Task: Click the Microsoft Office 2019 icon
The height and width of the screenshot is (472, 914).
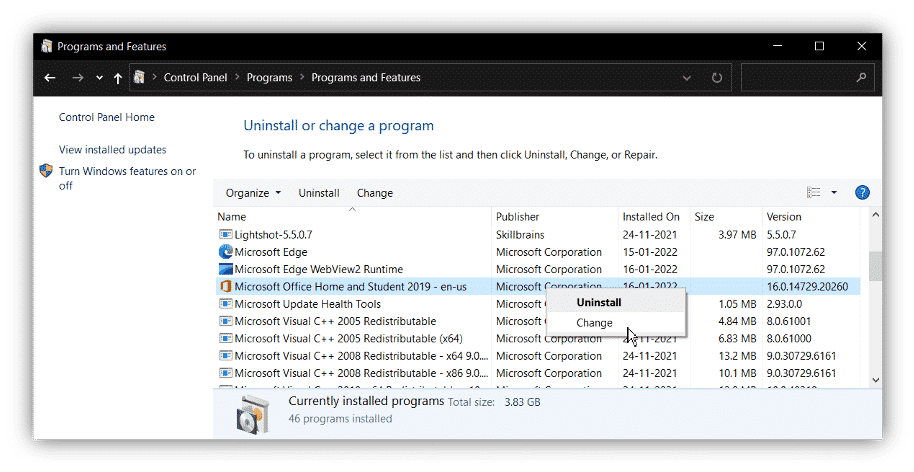Action: click(226, 287)
